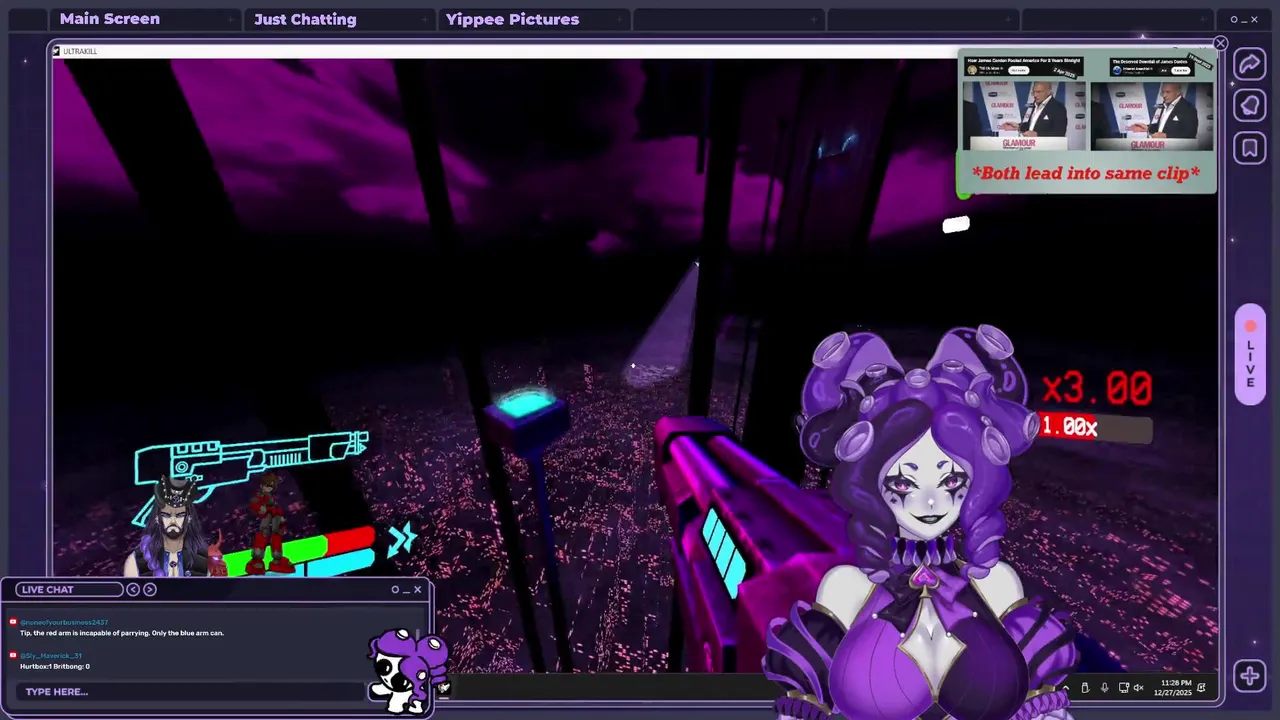Image resolution: width=1280 pixels, height=720 pixels.
Task: Click the left video thumbnail in overlay
Action: click(x=1024, y=115)
